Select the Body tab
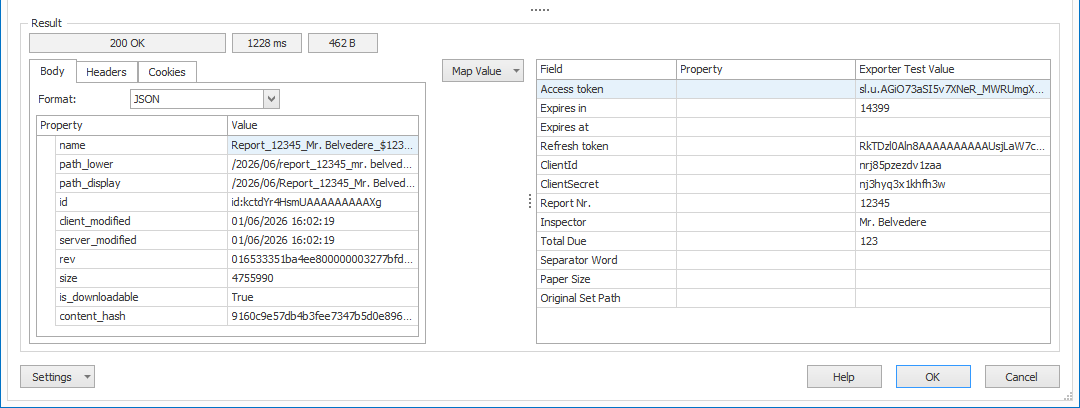1080x408 pixels. coord(52,71)
